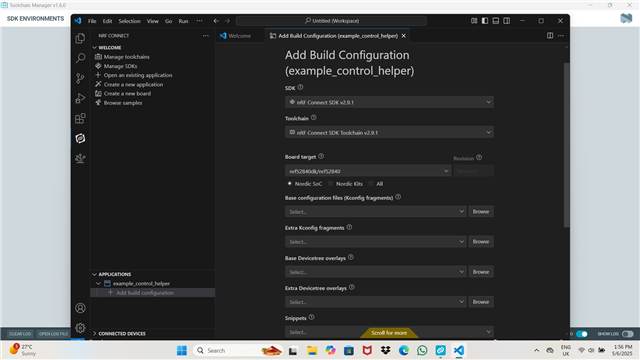Screen dimensions: 640x360
Task: Open the View menu
Action: pos(153,21)
